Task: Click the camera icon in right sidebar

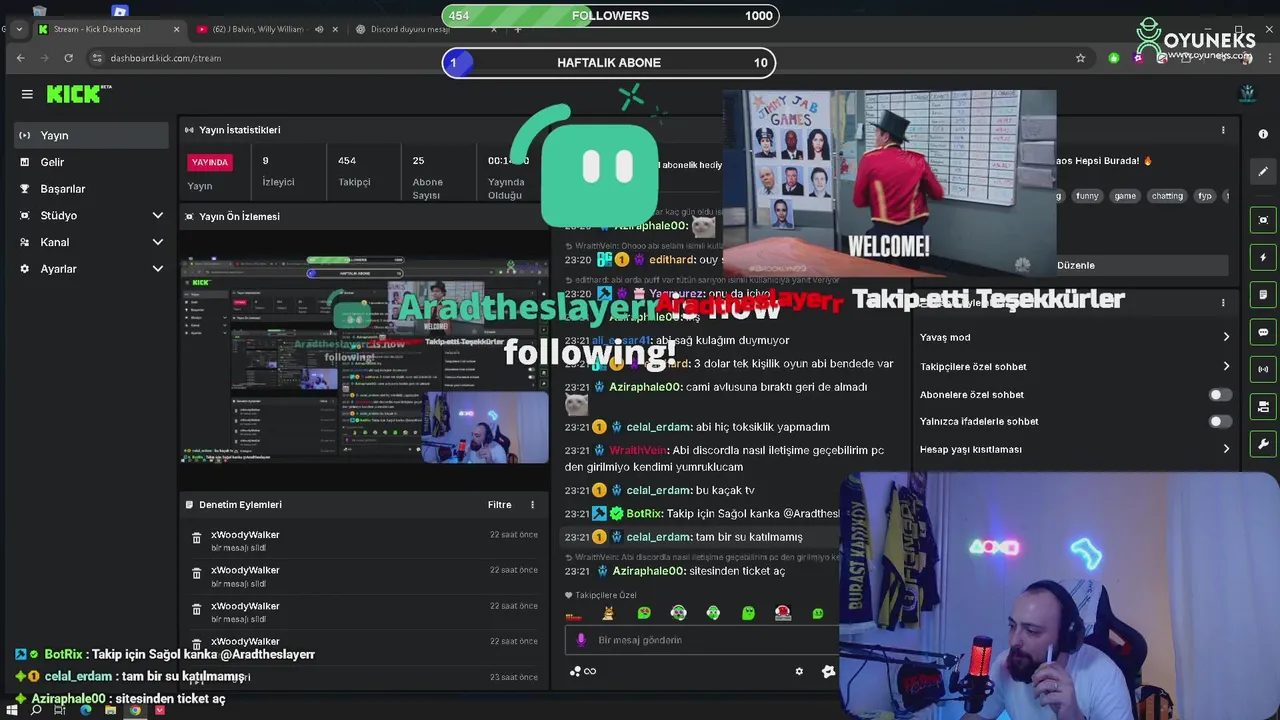Action: [1263, 406]
